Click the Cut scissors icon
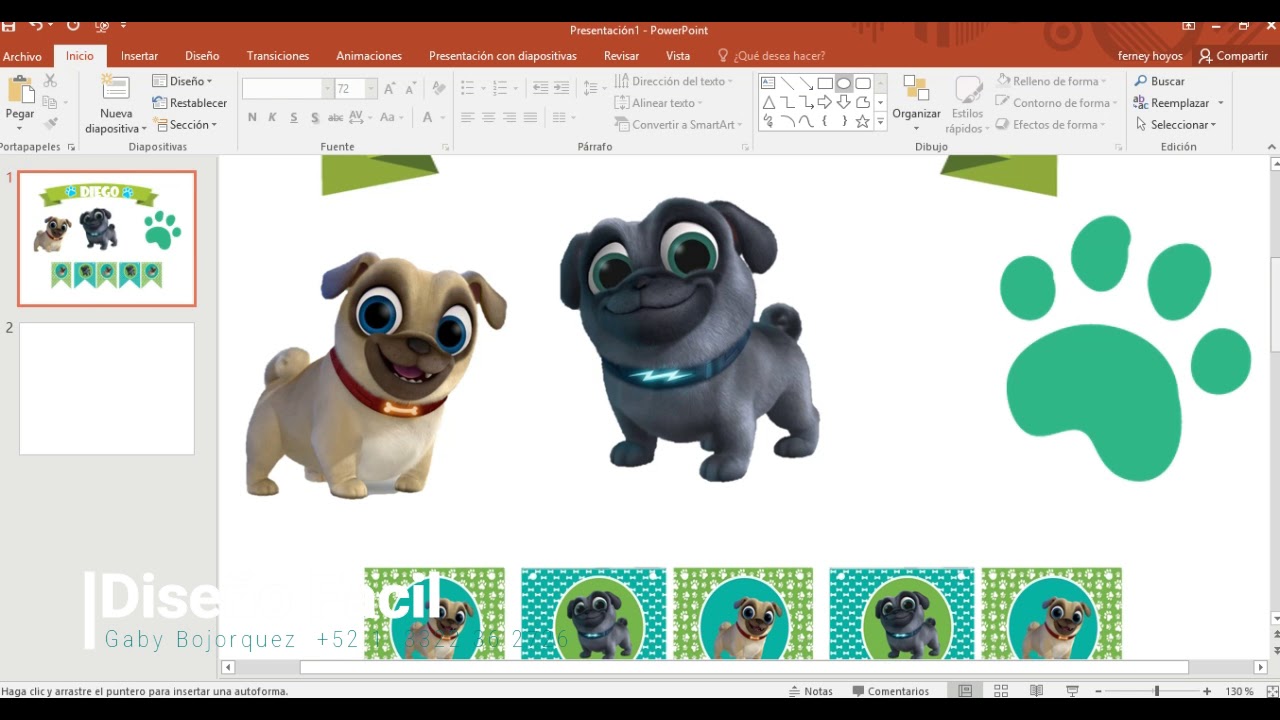 tap(50, 81)
